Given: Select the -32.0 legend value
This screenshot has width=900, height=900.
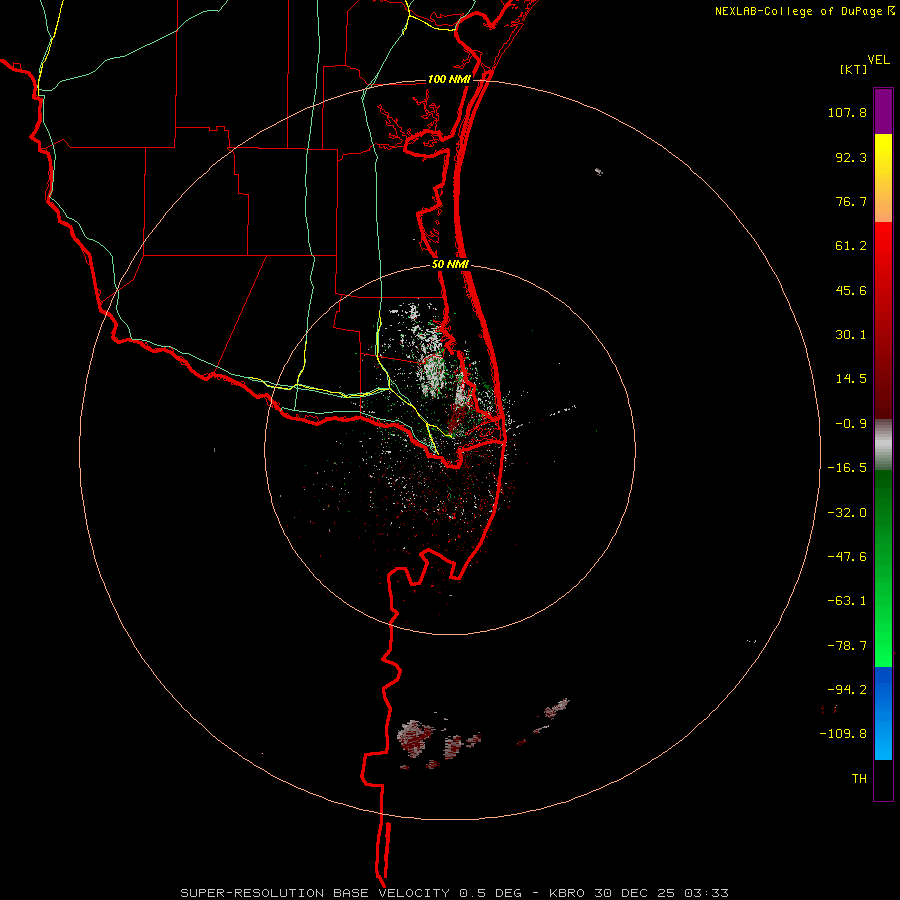Looking at the screenshot, I should pyautogui.click(x=847, y=513).
